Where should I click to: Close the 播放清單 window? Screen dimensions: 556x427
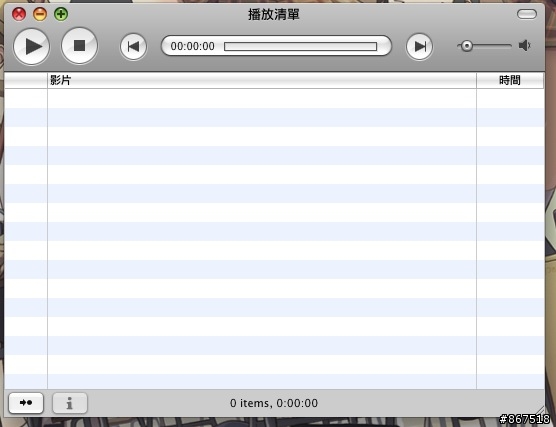click(19, 14)
